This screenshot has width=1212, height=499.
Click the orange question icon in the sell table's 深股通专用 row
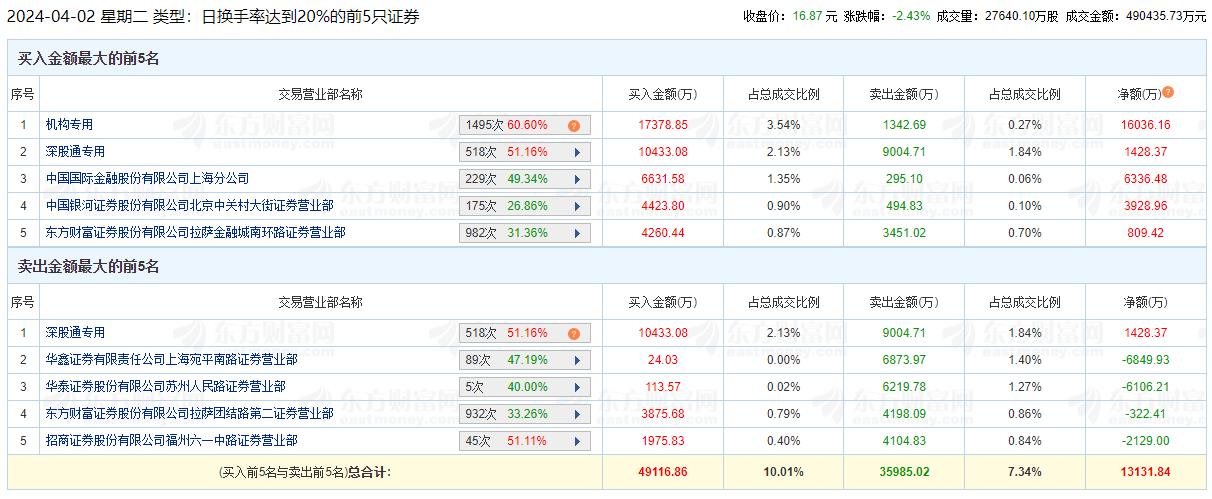pyautogui.click(x=574, y=334)
